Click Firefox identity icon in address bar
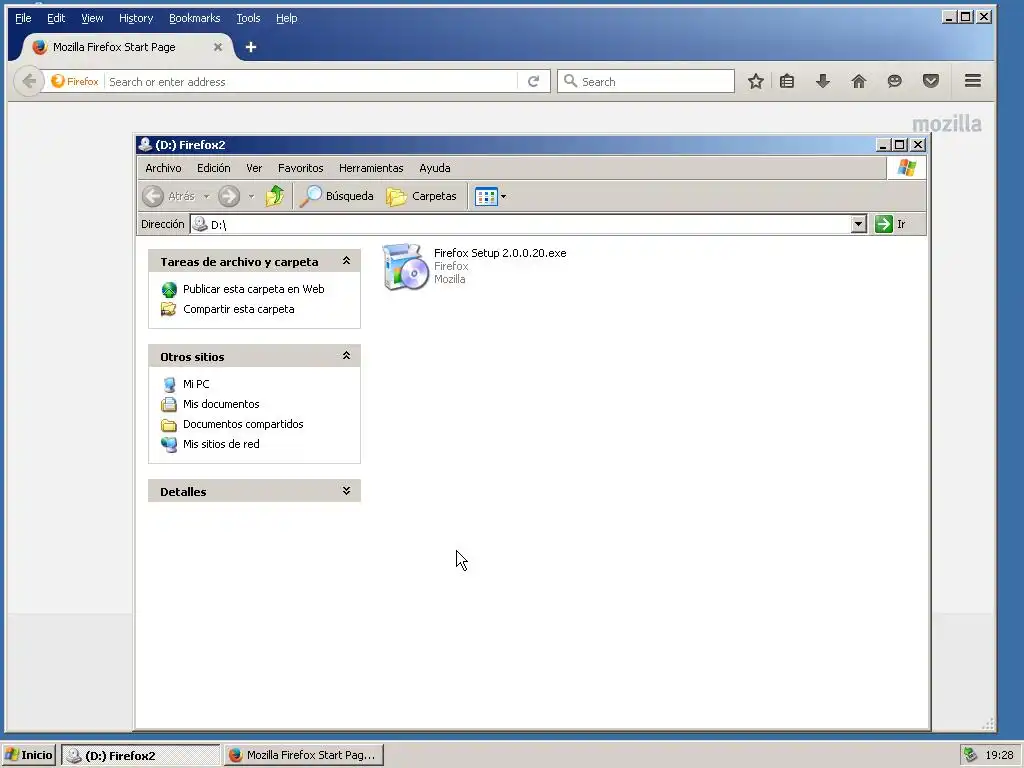Screen dimensions: 1024x768 click(74, 81)
